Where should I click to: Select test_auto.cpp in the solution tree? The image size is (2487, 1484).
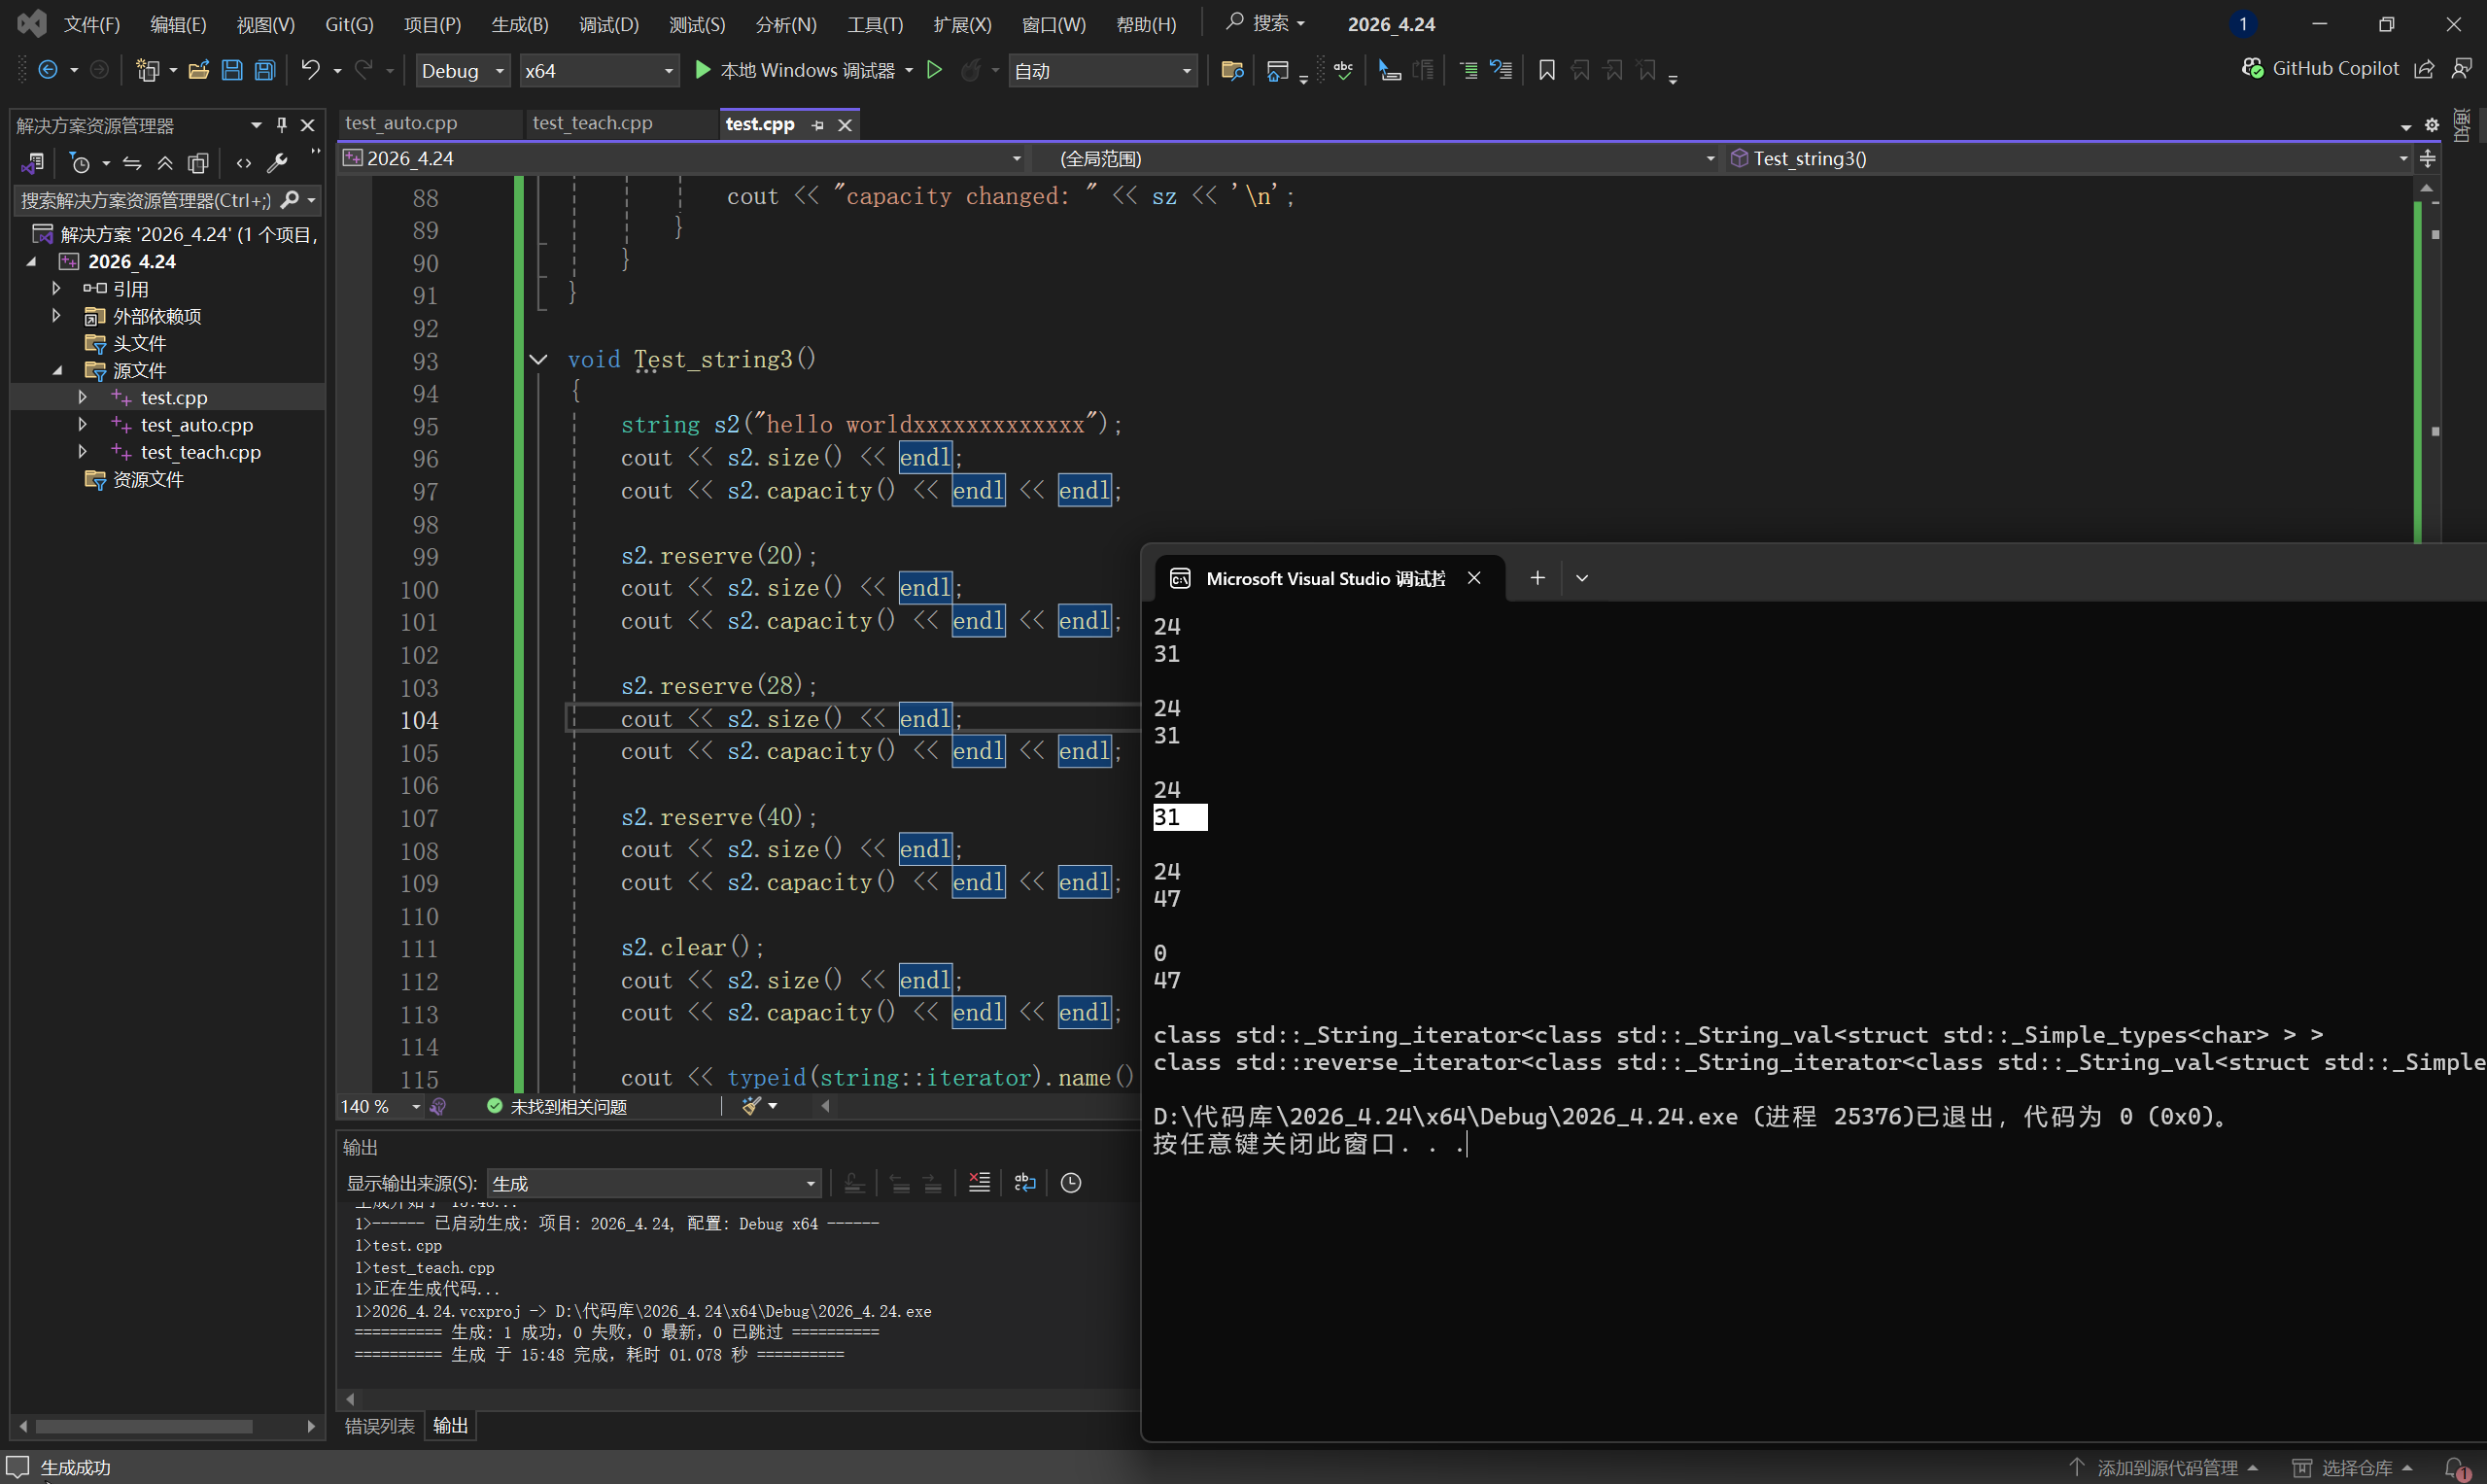click(x=196, y=425)
